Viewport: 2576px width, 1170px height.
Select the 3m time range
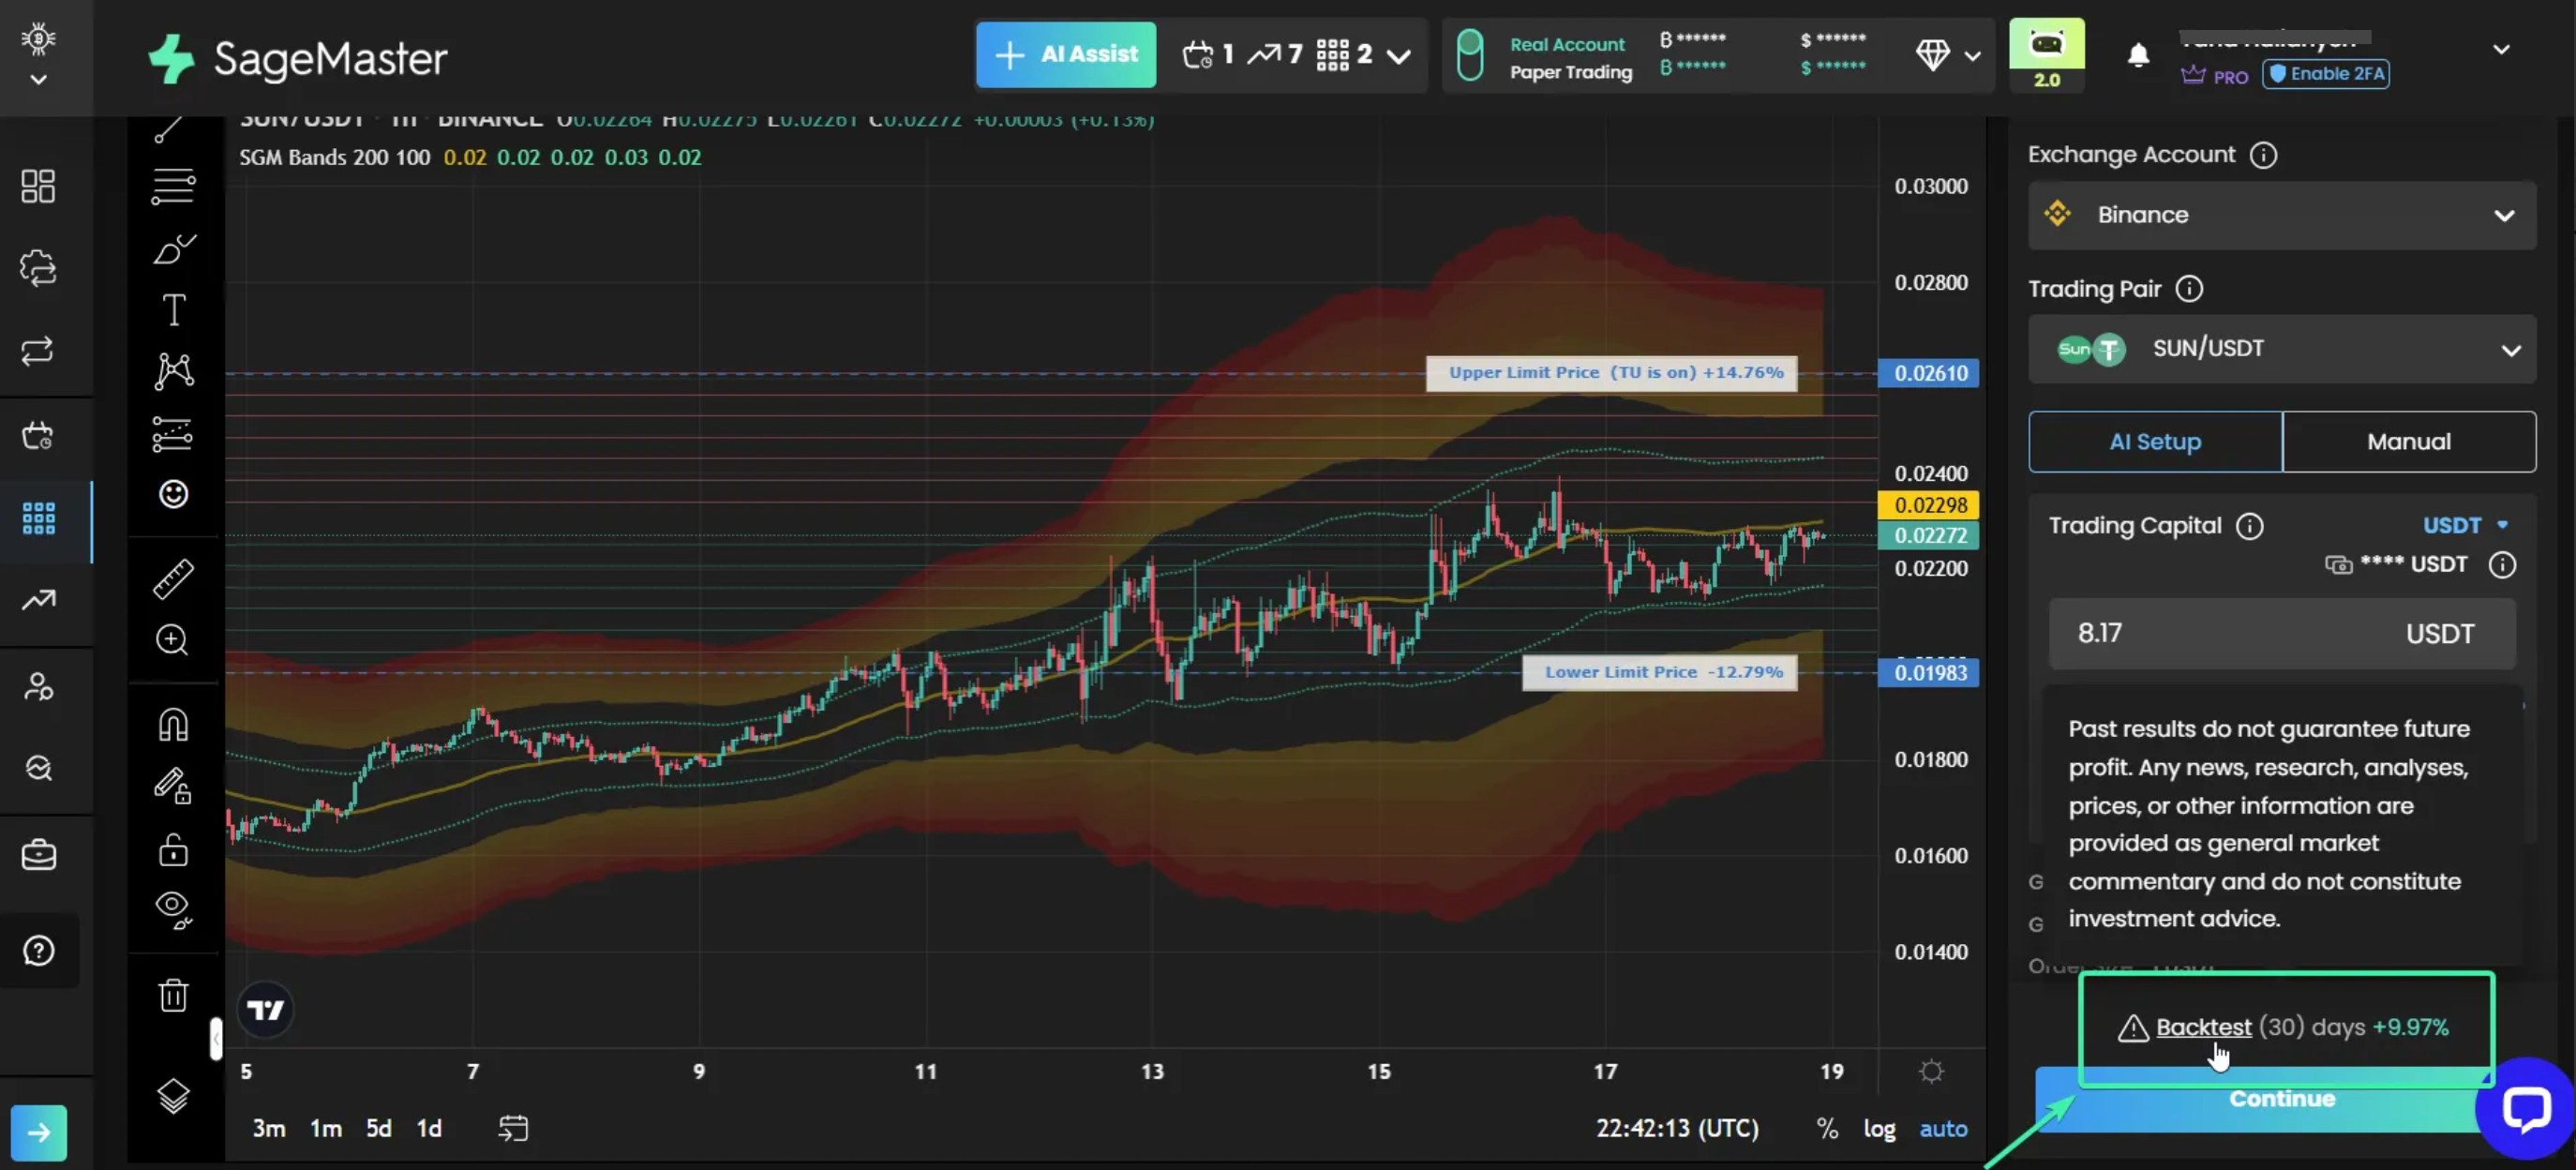(x=268, y=1128)
